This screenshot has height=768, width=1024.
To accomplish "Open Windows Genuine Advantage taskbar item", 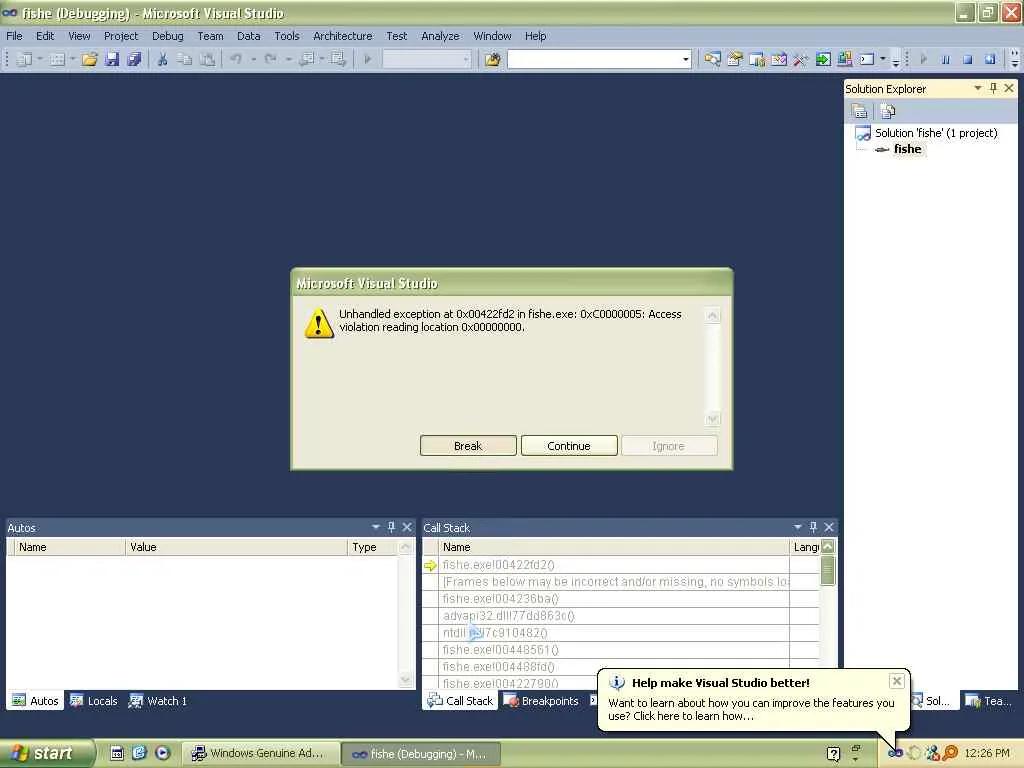I will pos(259,754).
